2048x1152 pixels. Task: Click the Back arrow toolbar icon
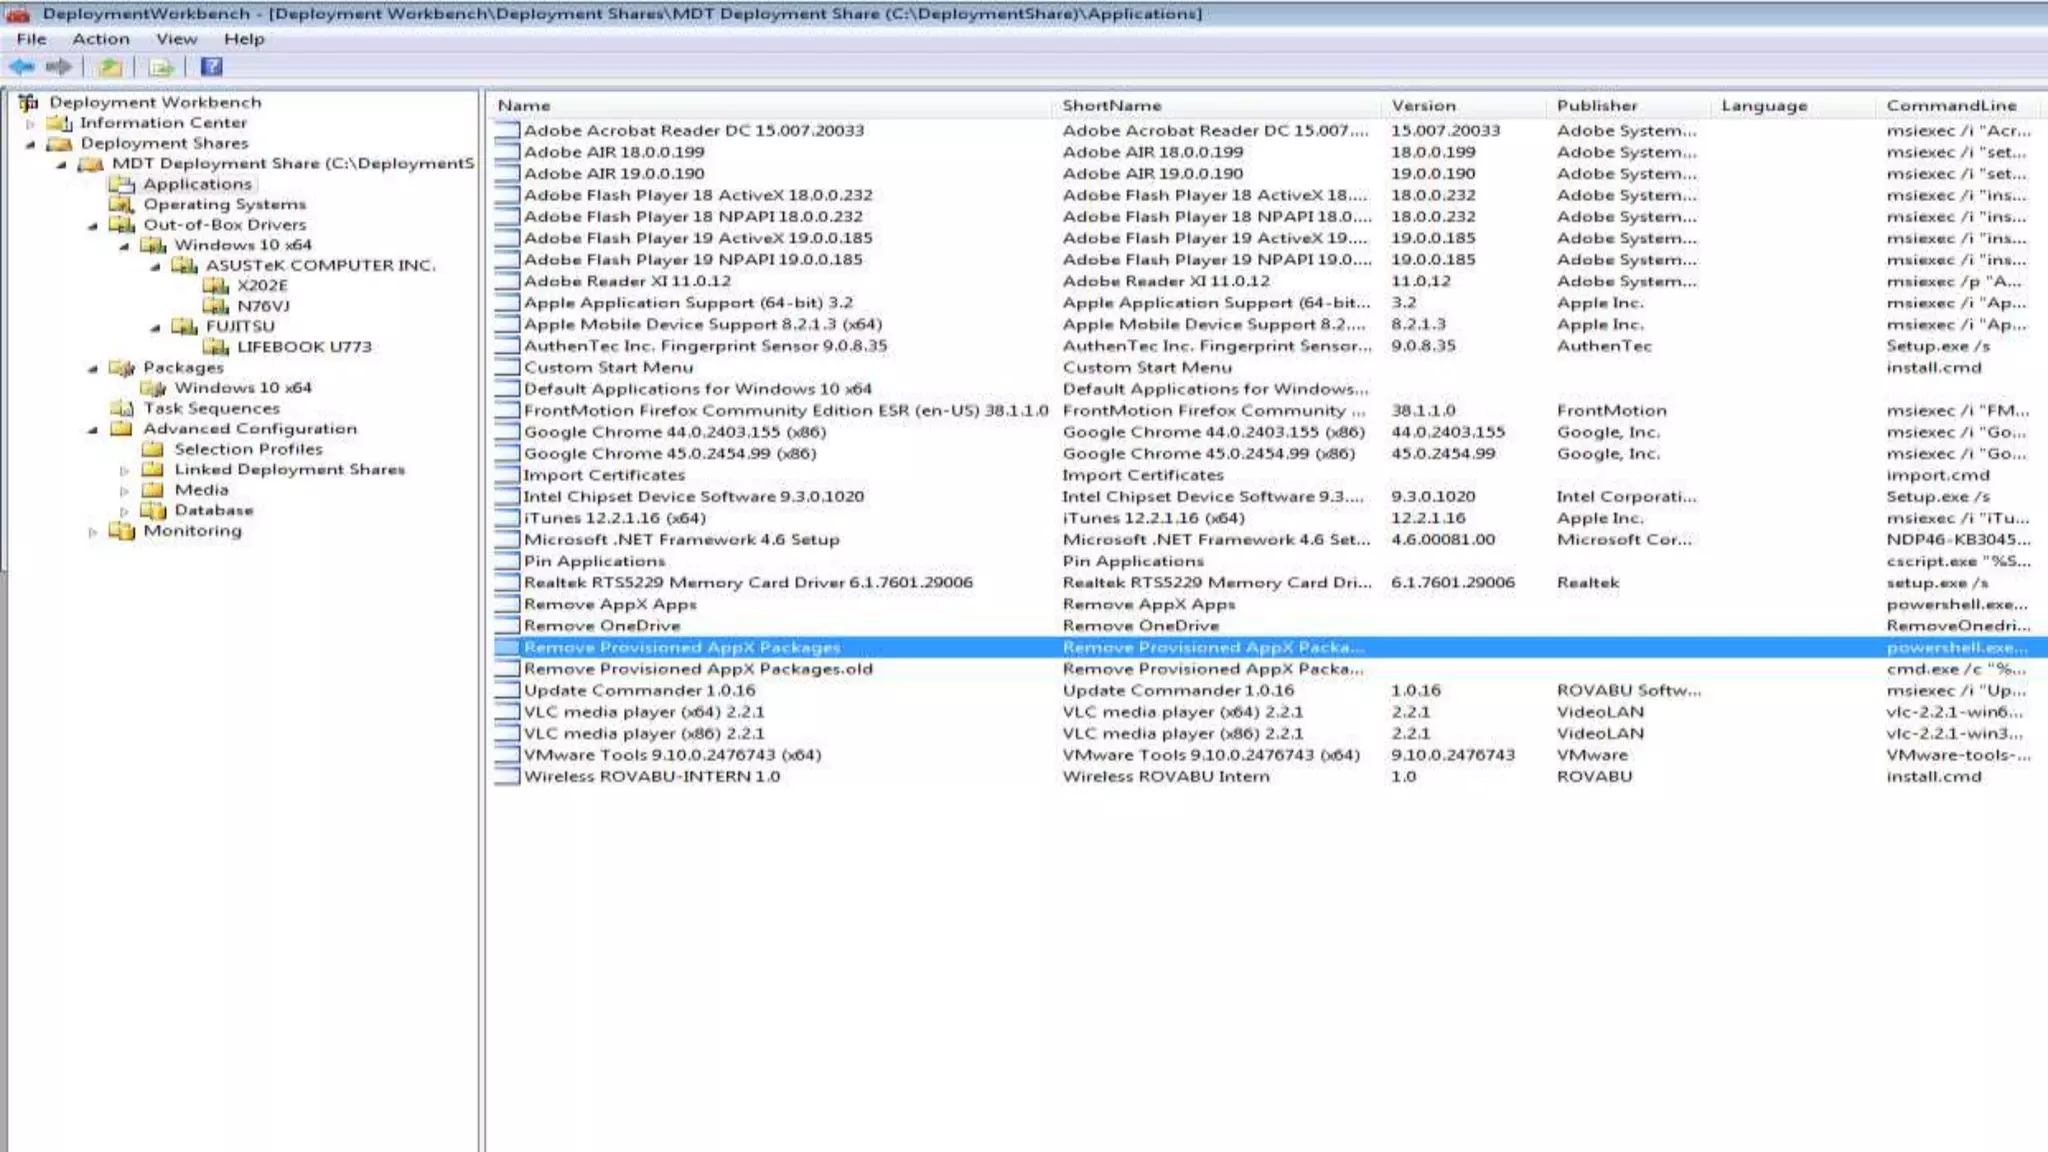pyautogui.click(x=21, y=67)
